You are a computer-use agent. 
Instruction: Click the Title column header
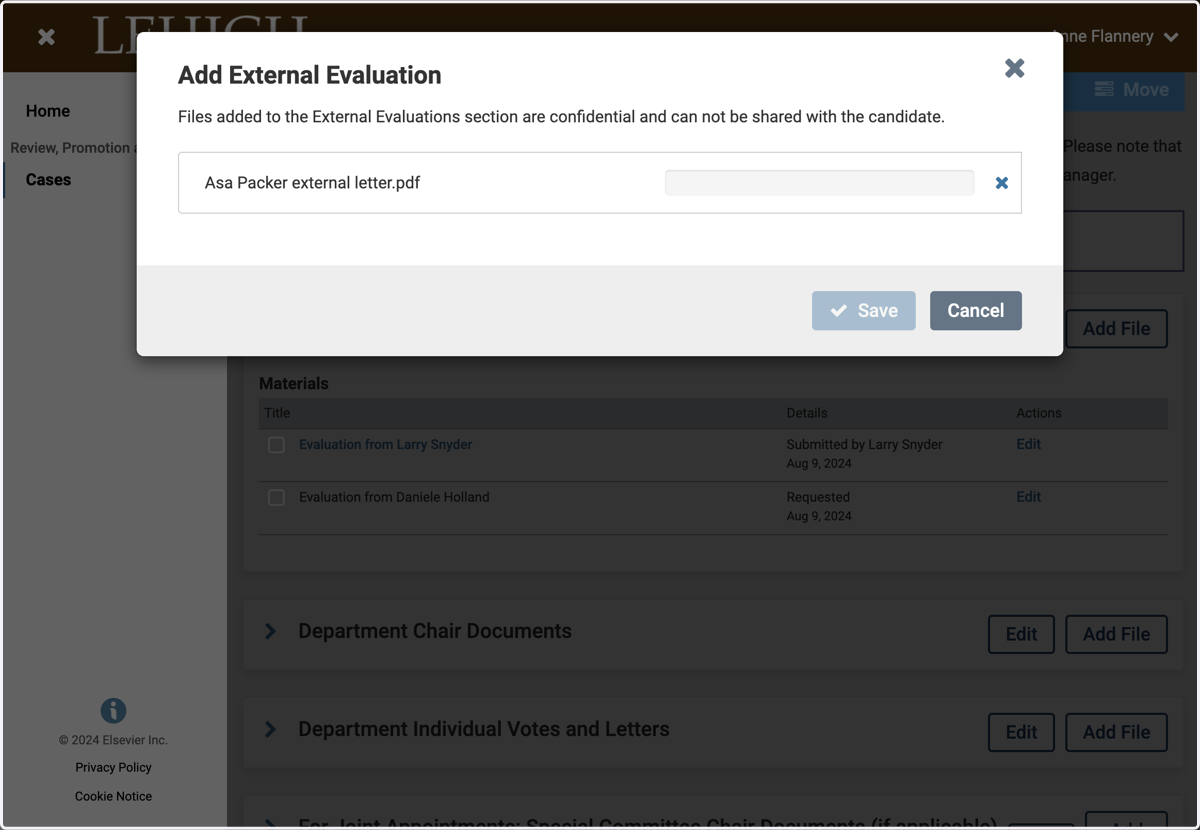point(277,413)
